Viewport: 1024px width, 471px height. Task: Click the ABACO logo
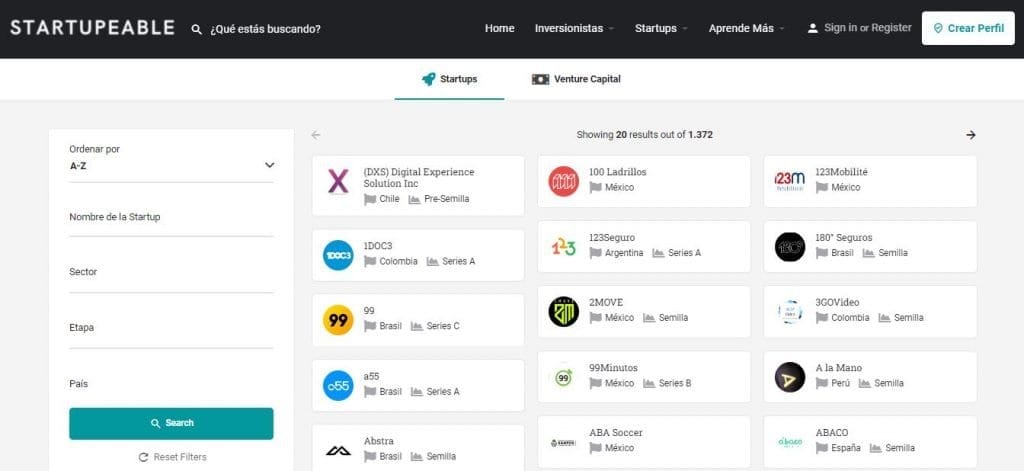(x=790, y=442)
